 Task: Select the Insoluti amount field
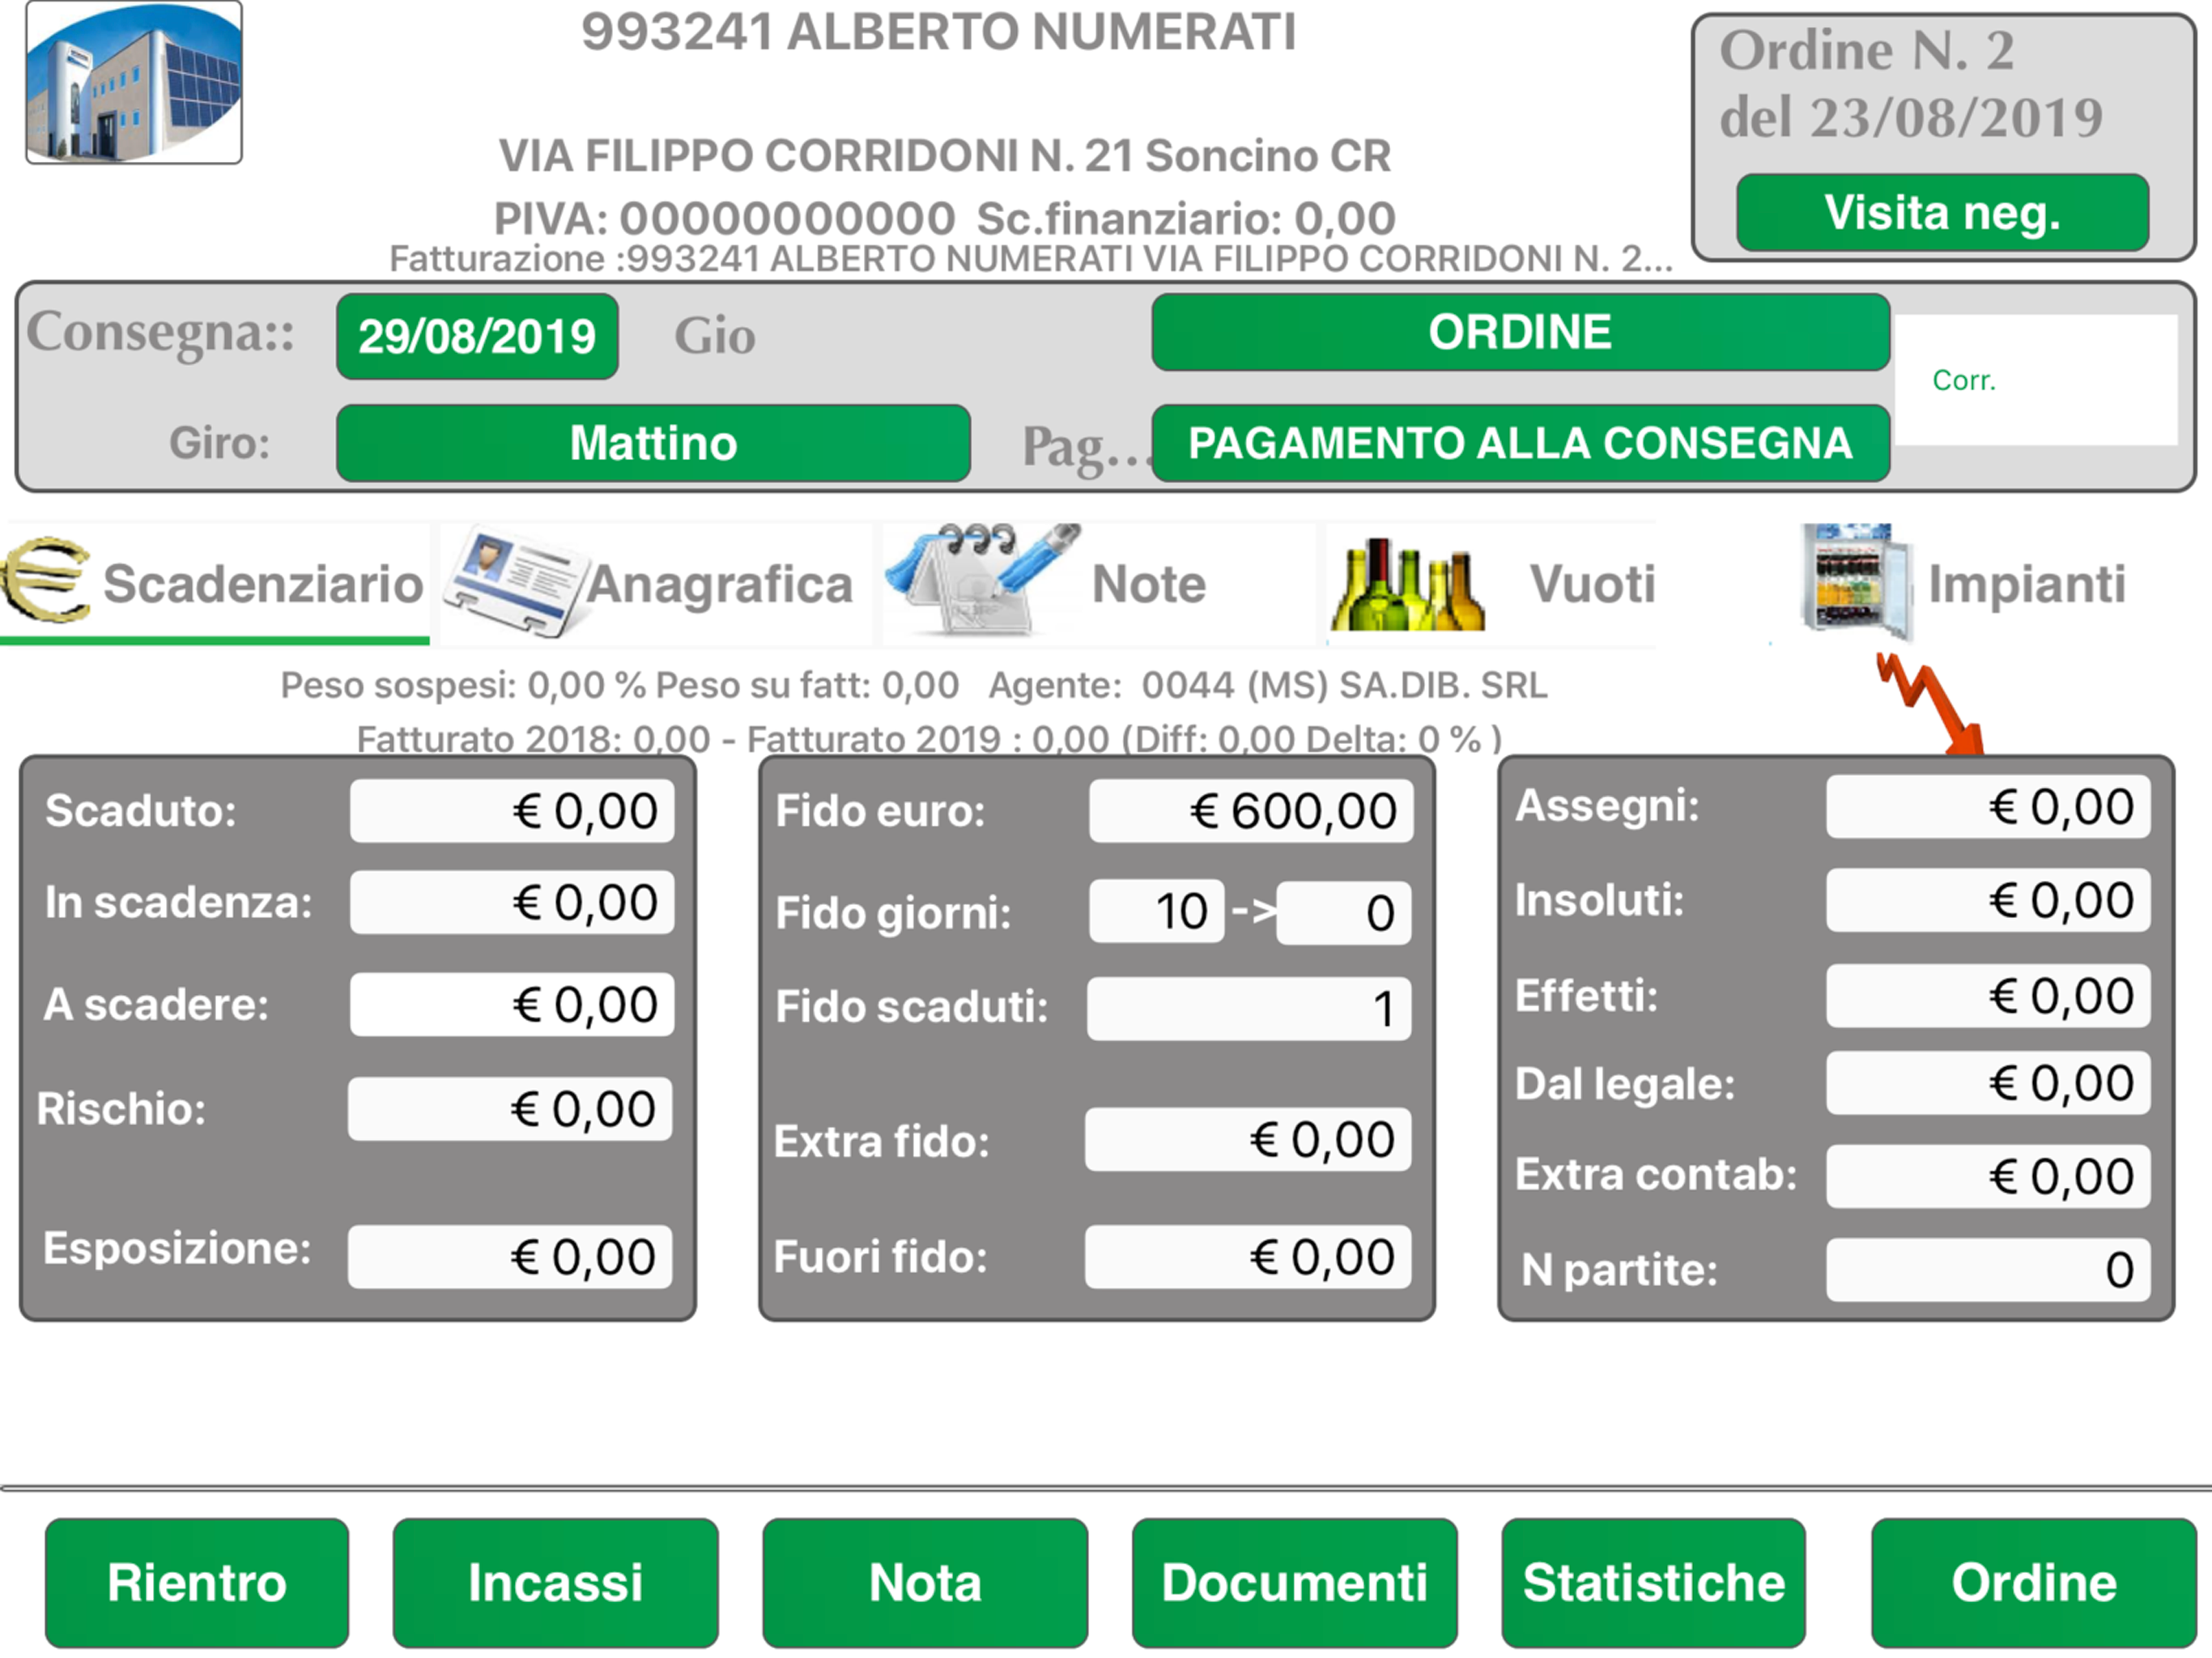(x=1988, y=900)
